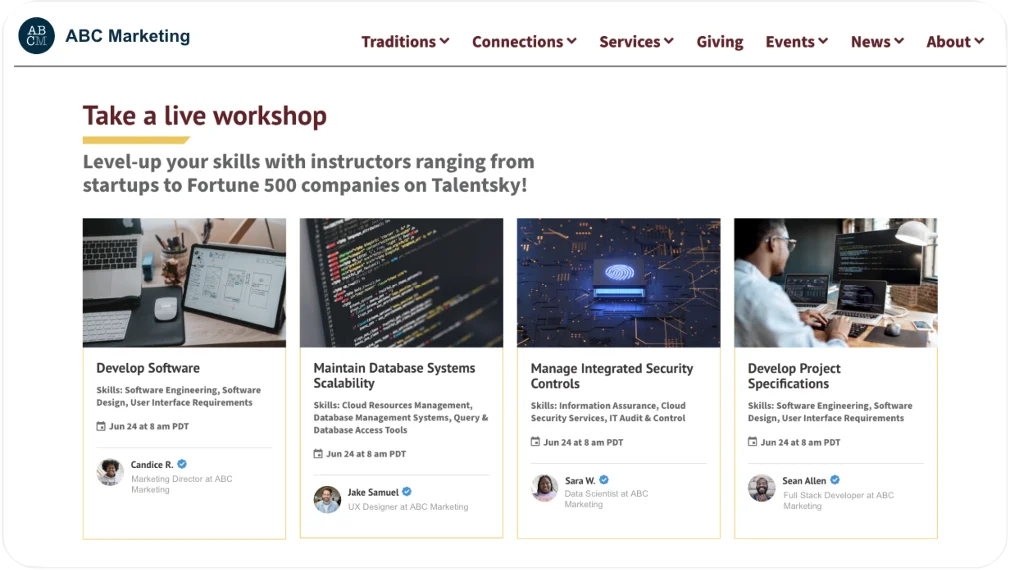This screenshot has width=1010, height=570.
Task: Go to the Giving page
Action: (x=719, y=41)
